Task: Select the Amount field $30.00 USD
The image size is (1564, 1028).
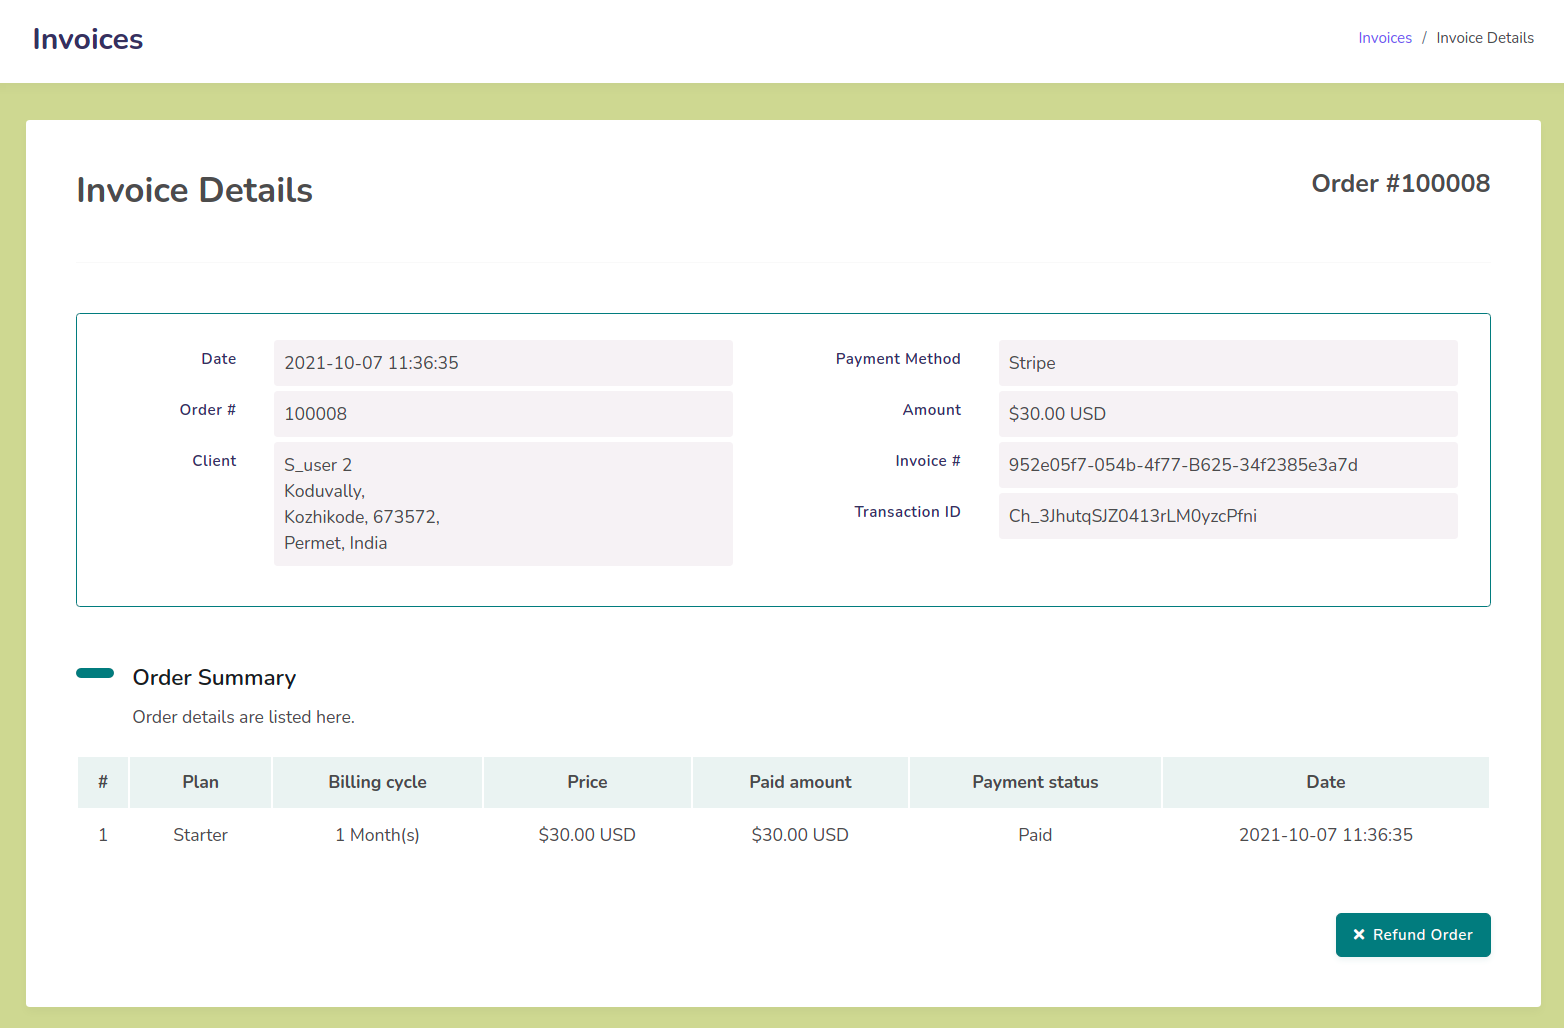Action: point(1227,414)
